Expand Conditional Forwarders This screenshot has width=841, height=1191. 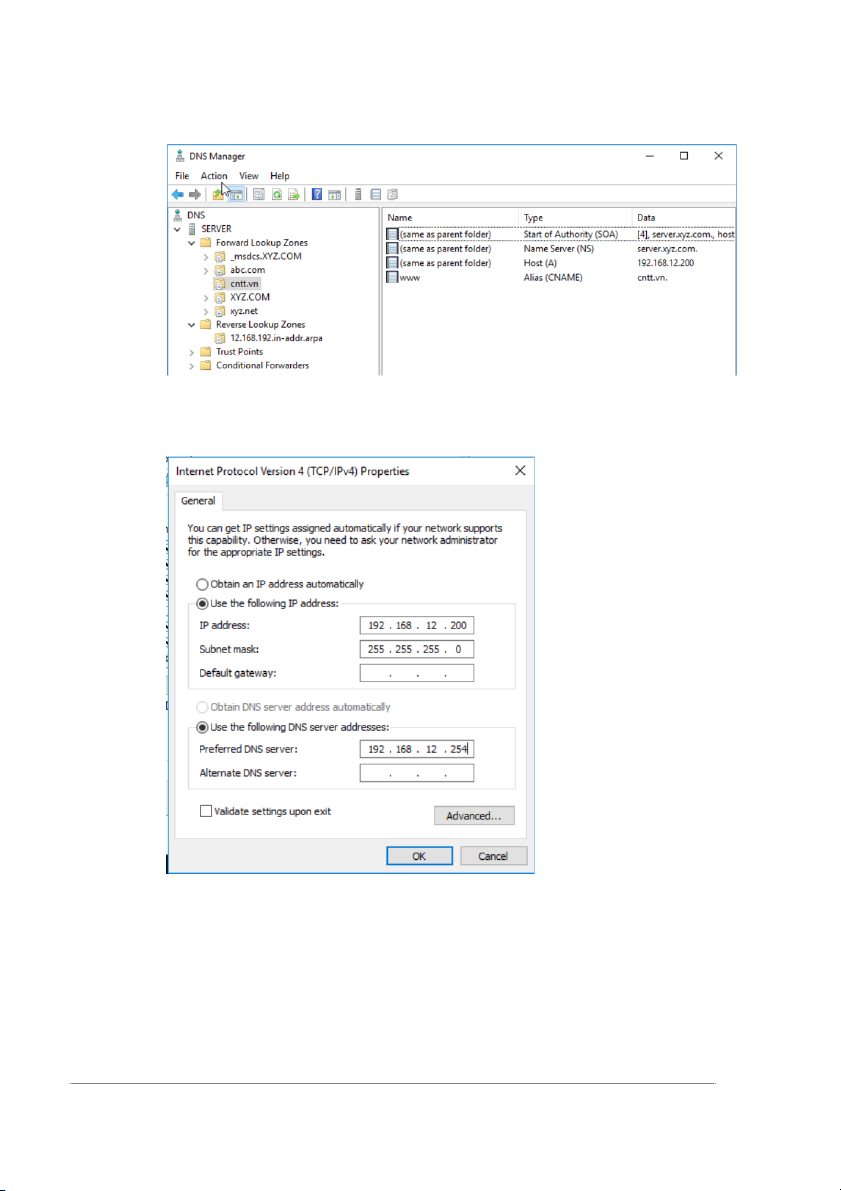pos(191,366)
